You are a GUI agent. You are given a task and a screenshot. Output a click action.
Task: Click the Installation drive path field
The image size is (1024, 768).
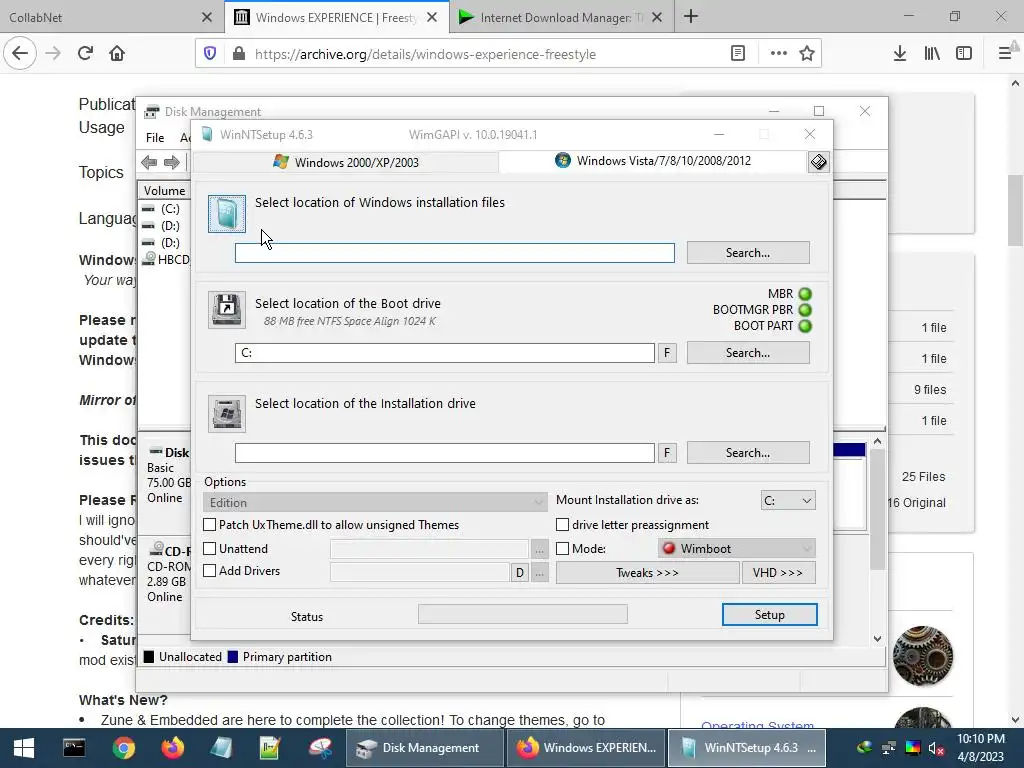445,453
